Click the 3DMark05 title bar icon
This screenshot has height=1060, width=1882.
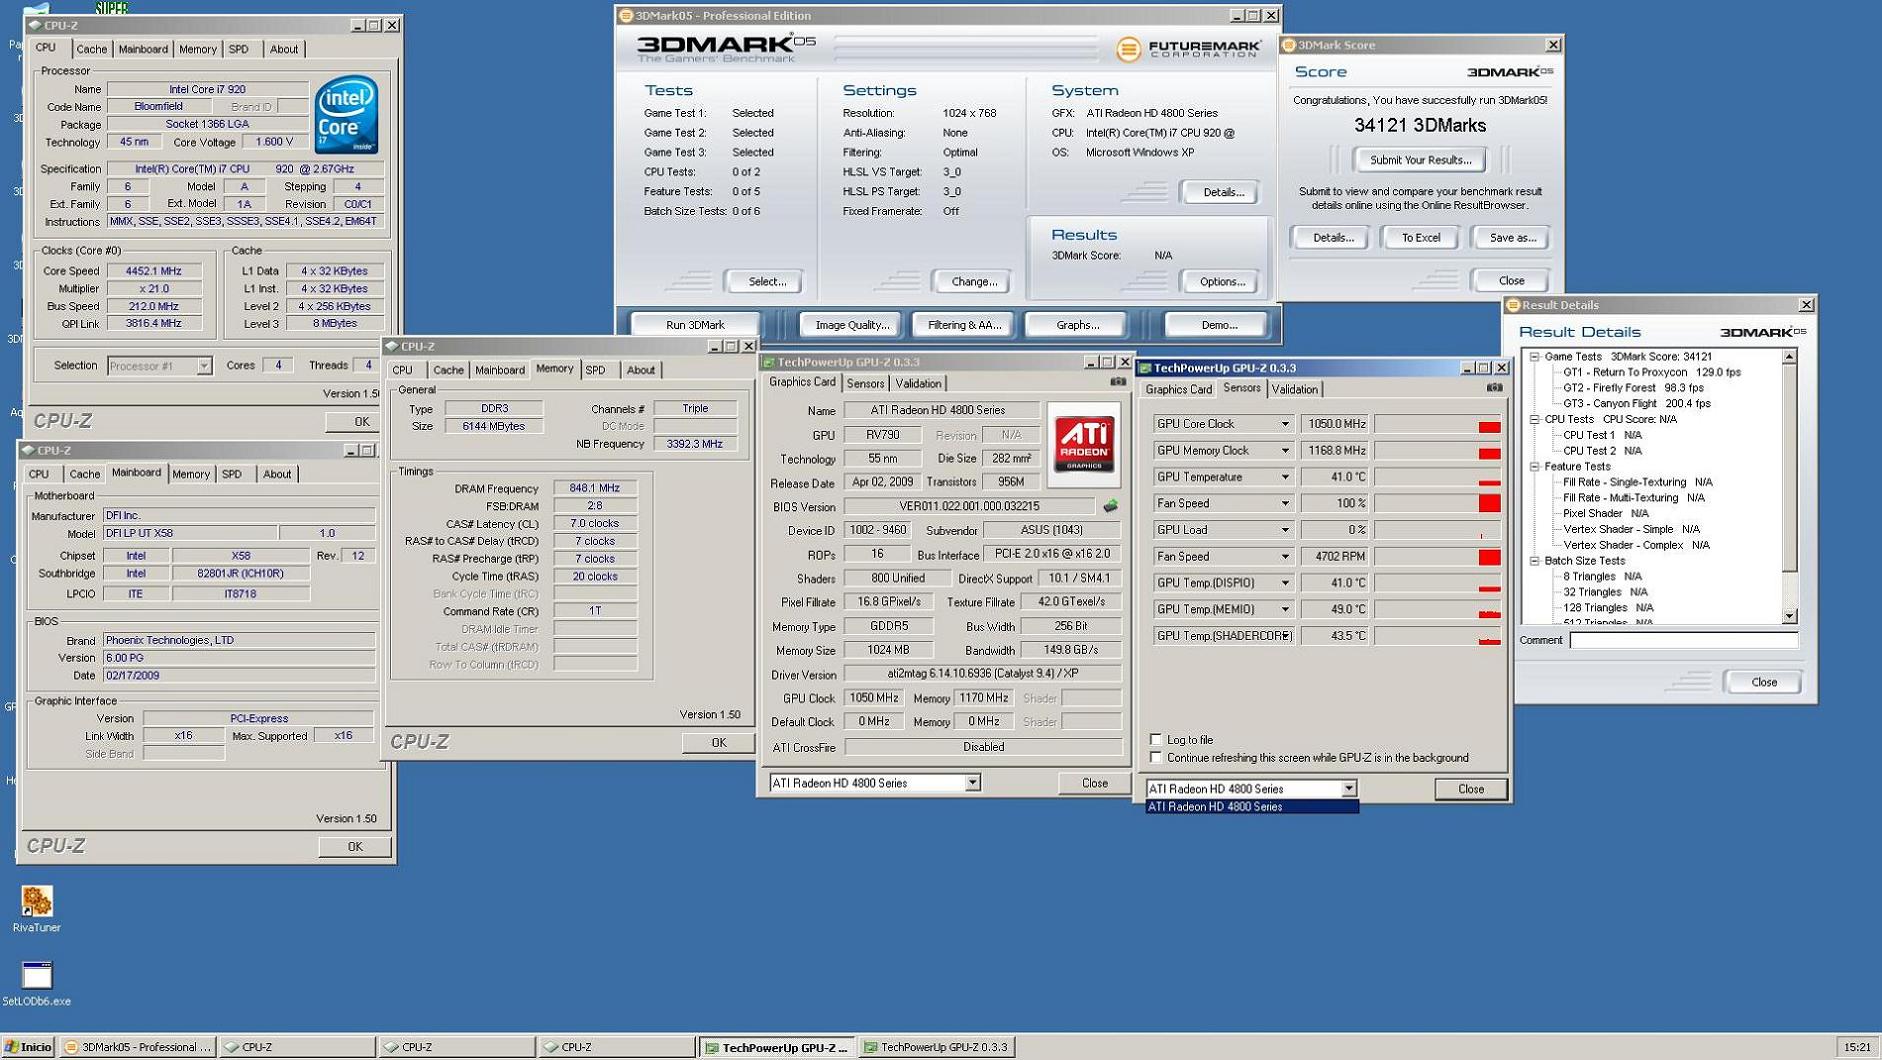[625, 15]
